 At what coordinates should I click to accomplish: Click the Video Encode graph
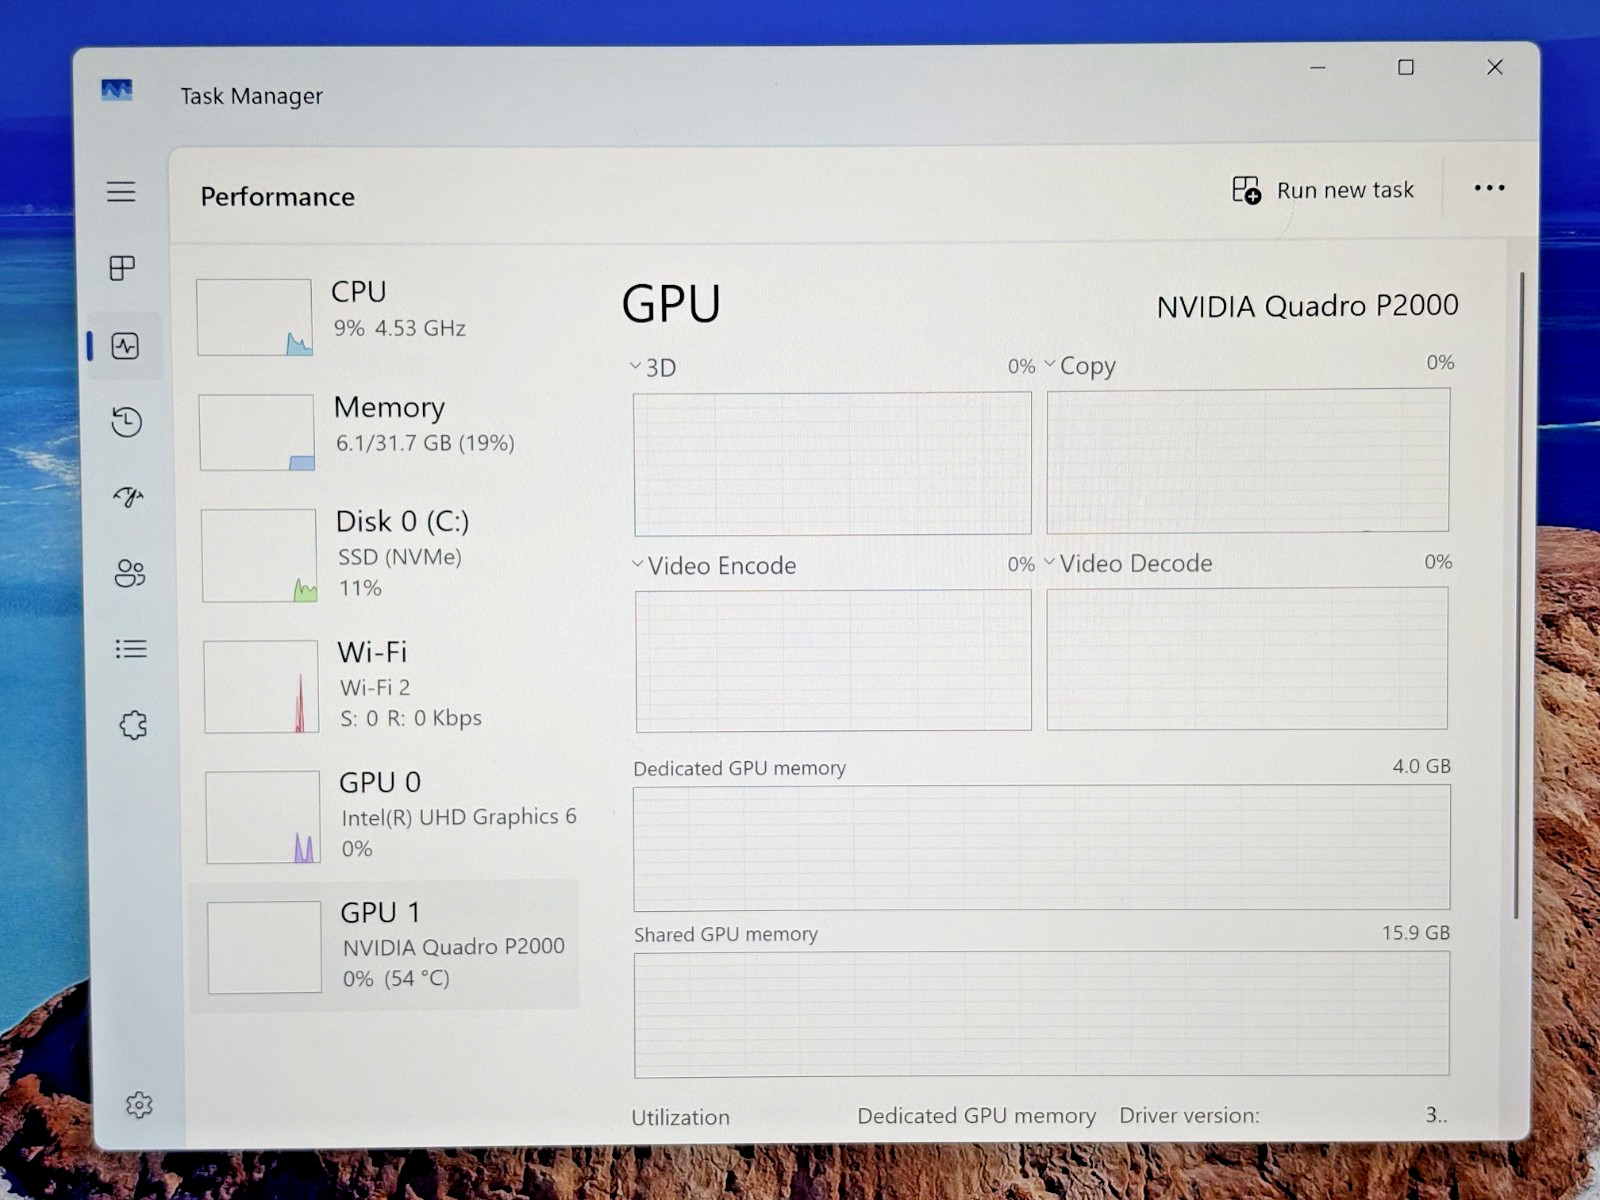click(833, 660)
